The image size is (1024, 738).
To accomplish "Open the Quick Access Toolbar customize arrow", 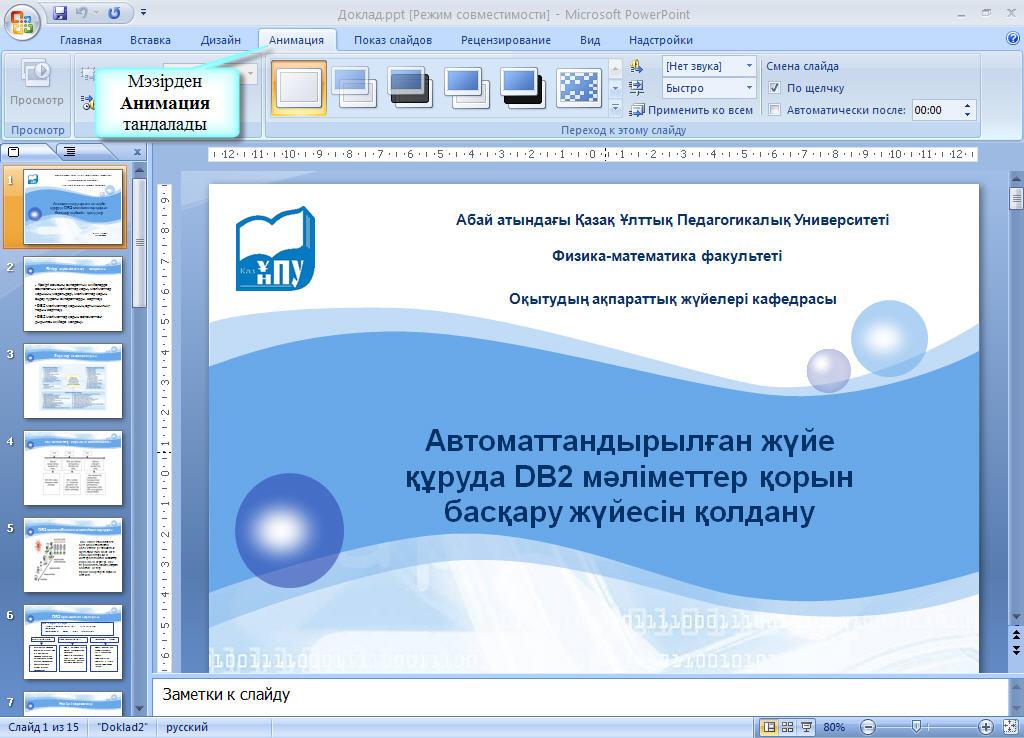I will [144, 13].
